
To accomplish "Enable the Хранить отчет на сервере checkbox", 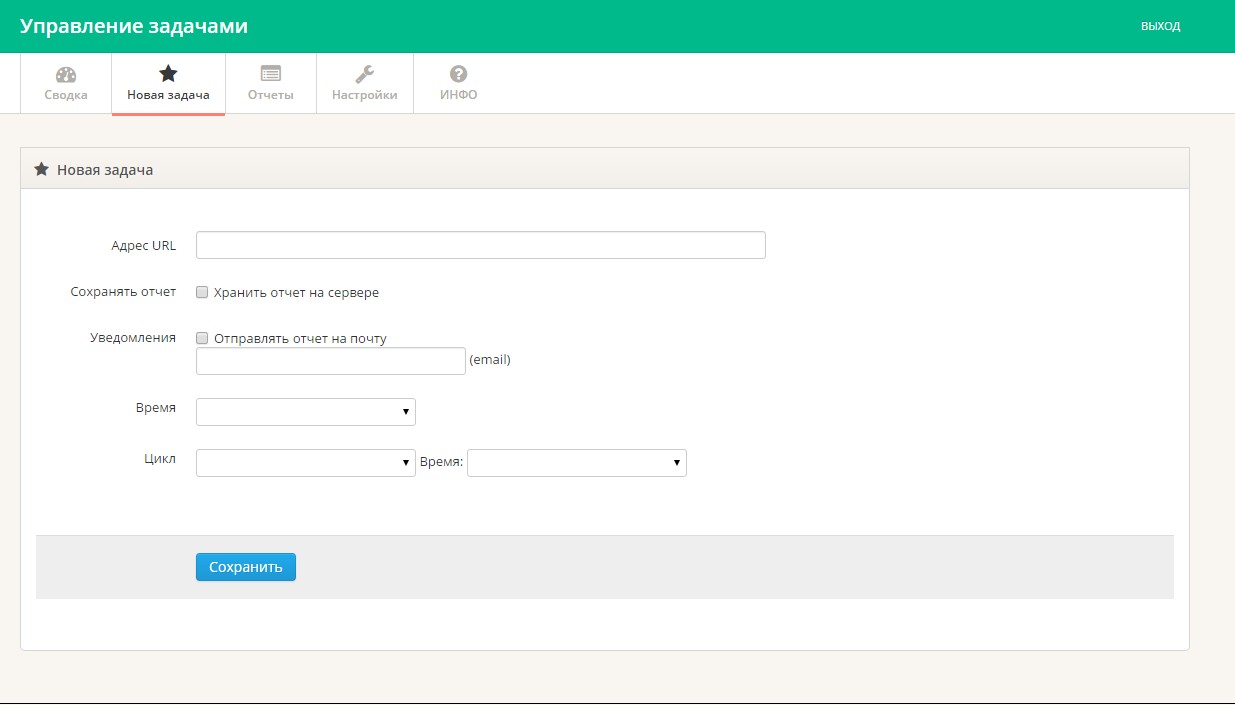I will click(x=202, y=293).
